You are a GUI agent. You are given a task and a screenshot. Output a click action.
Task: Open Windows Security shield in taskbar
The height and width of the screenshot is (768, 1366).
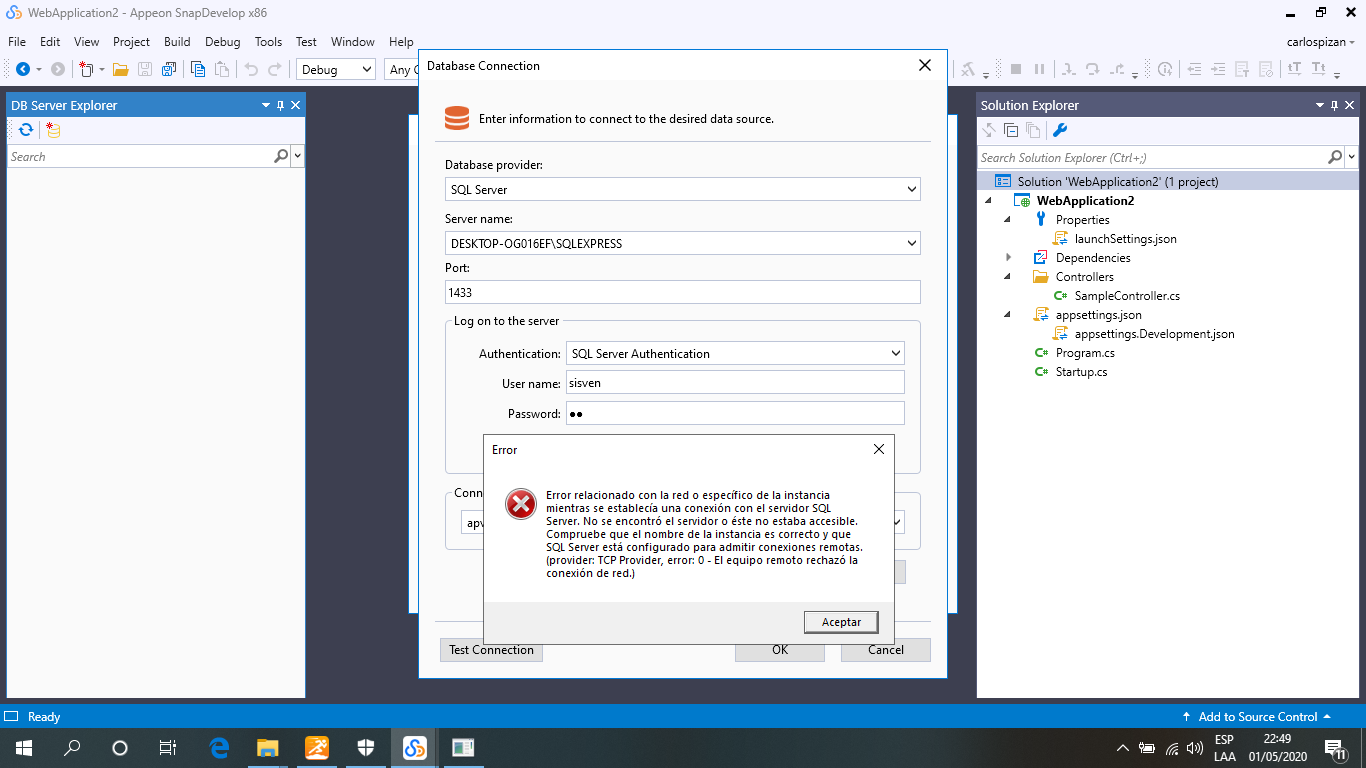(366, 747)
